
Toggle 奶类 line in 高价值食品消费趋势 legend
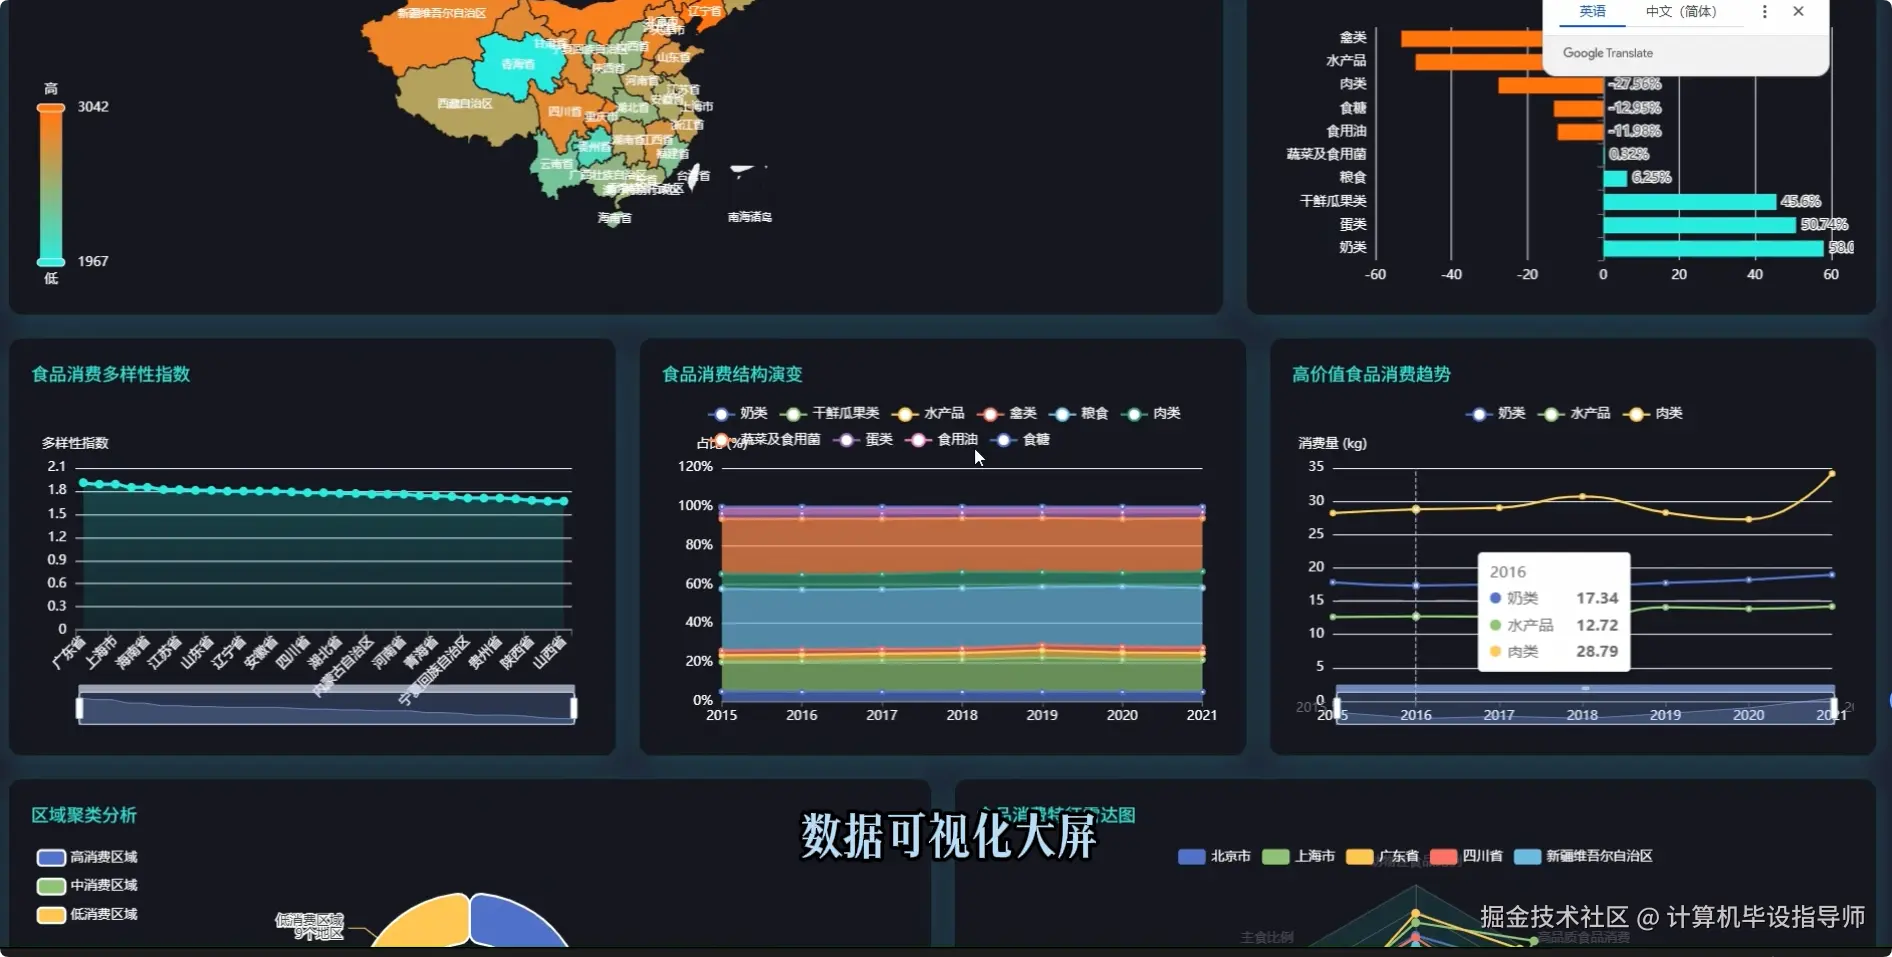click(1496, 413)
